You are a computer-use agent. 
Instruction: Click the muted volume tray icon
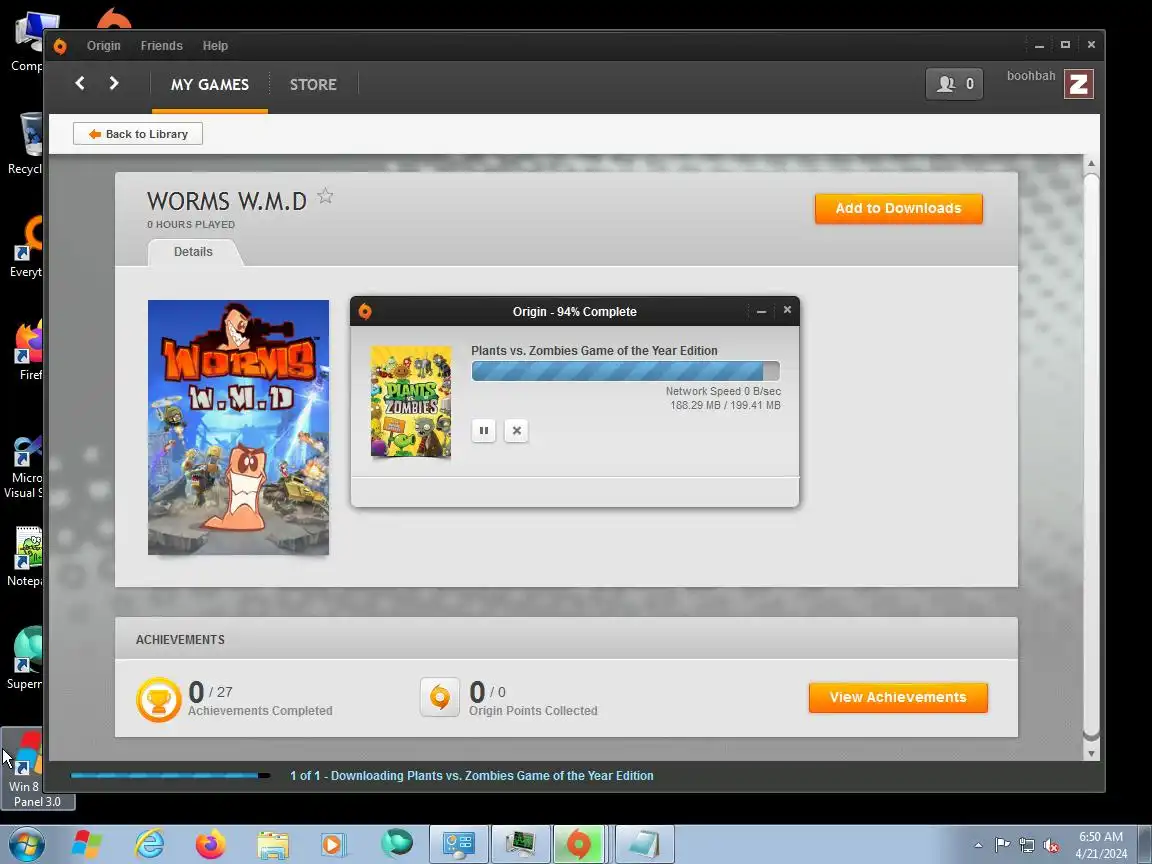1051,845
